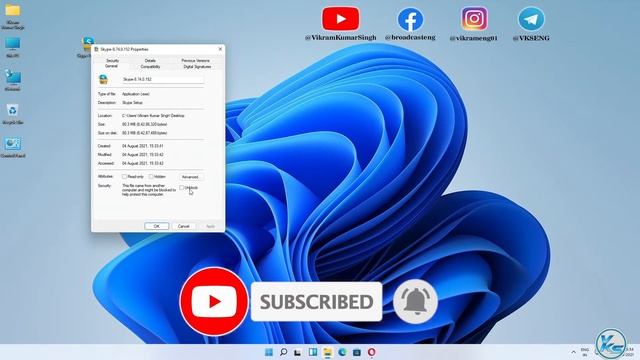Launch Microsoft Edge from taskbar
Screen dimensions: 640x360
point(342,352)
